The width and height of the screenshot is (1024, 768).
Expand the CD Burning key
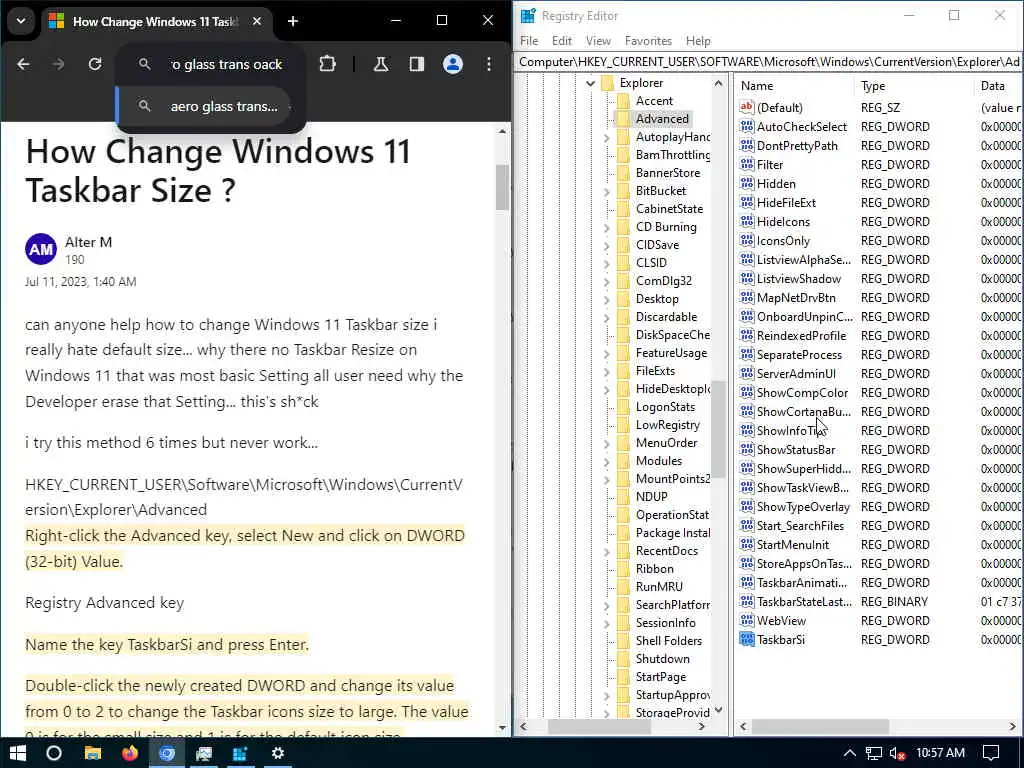click(x=607, y=227)
